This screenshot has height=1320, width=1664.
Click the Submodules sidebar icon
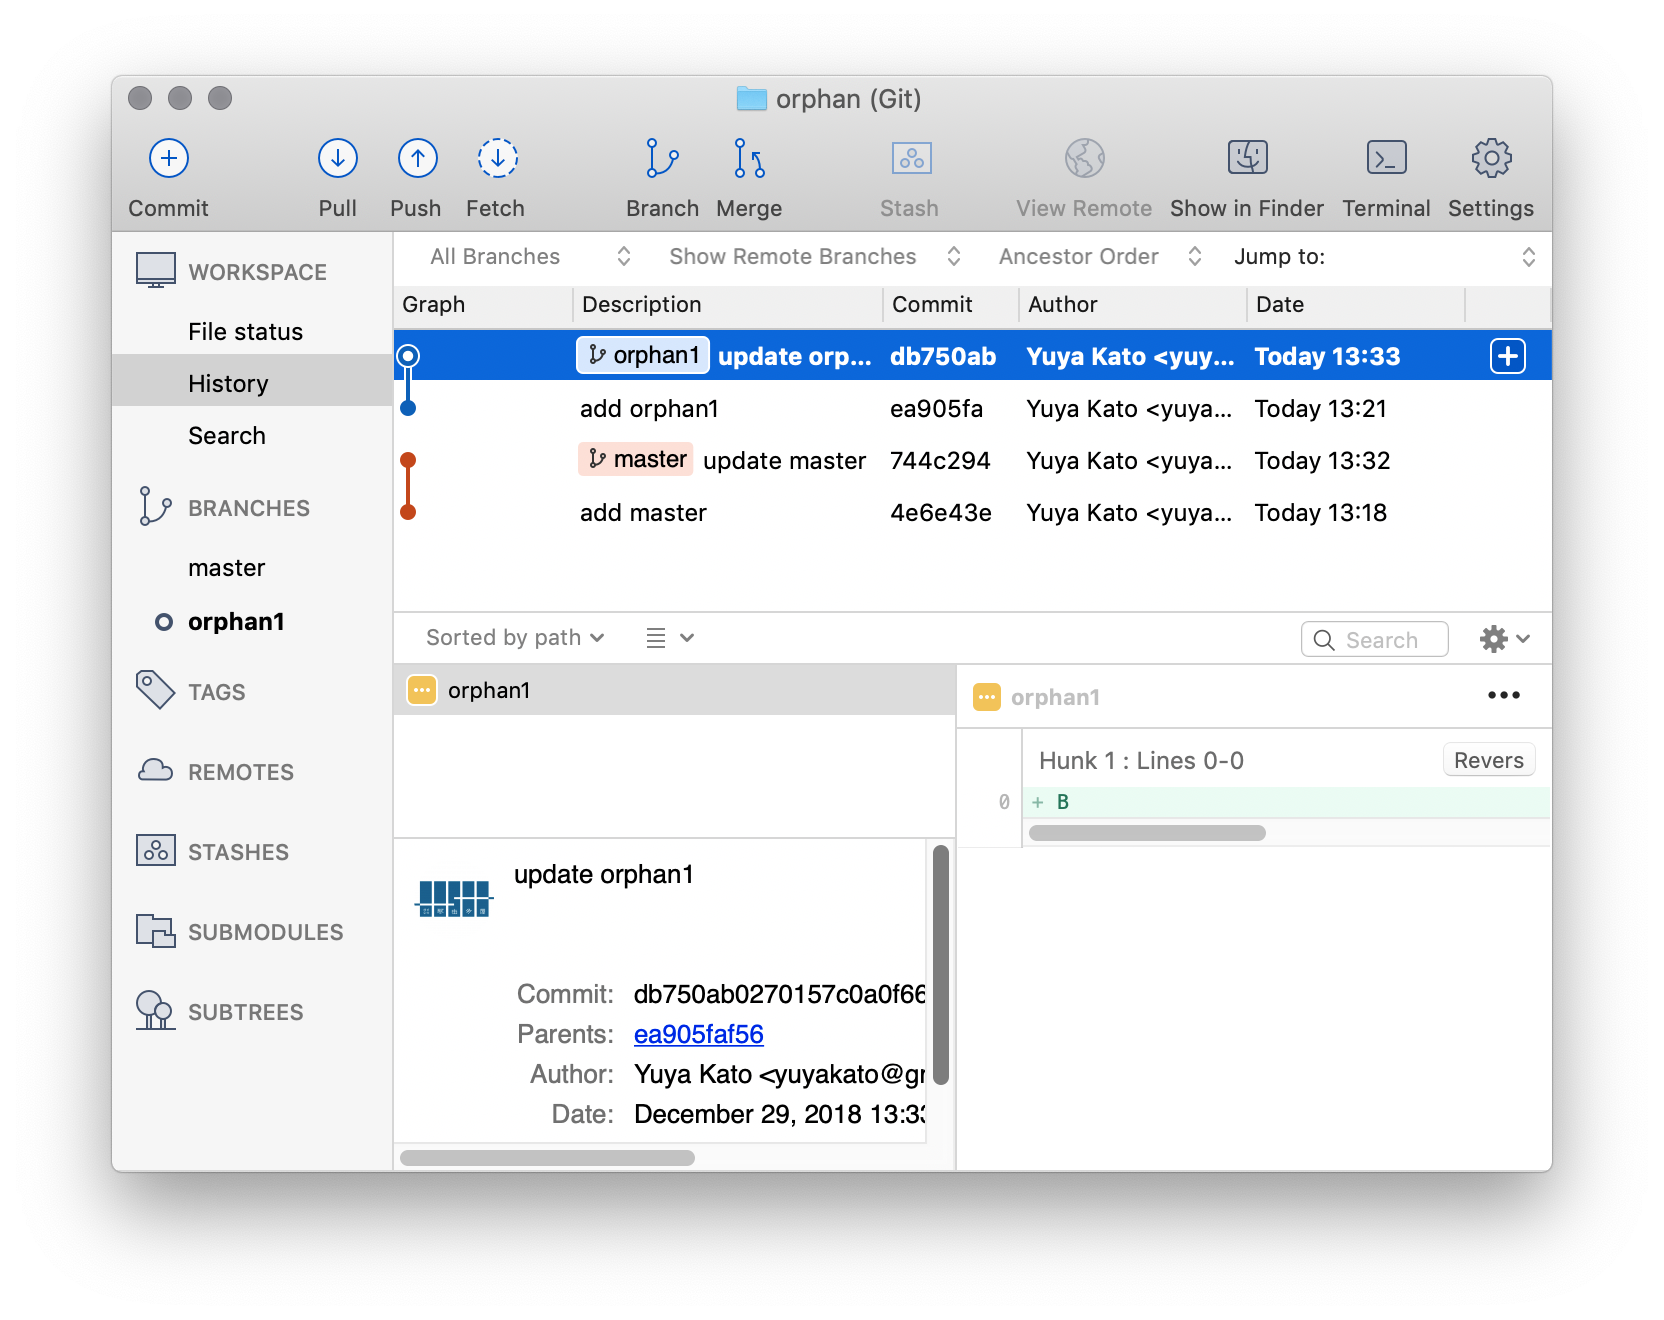tap(155, 930)
